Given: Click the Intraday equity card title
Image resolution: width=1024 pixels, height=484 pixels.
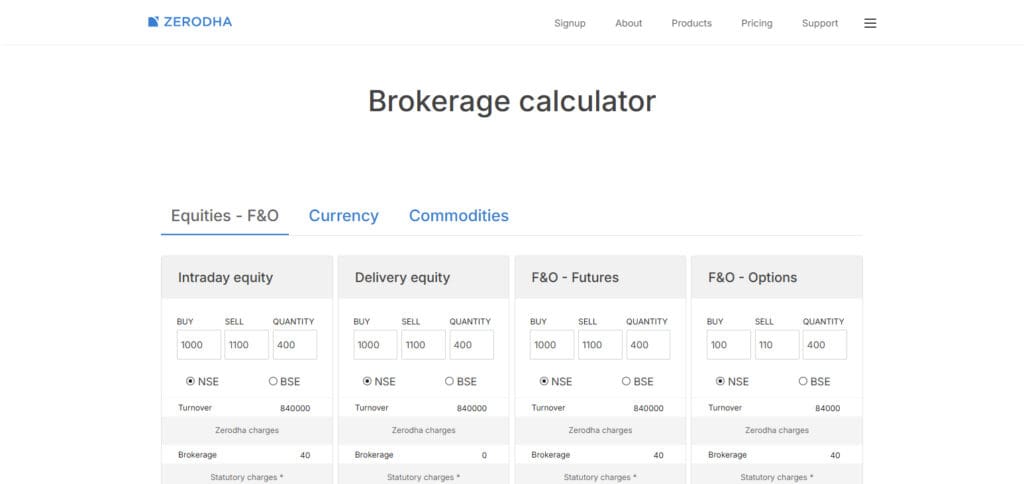Looking at the screenshot, I should [x=225, y=278].
